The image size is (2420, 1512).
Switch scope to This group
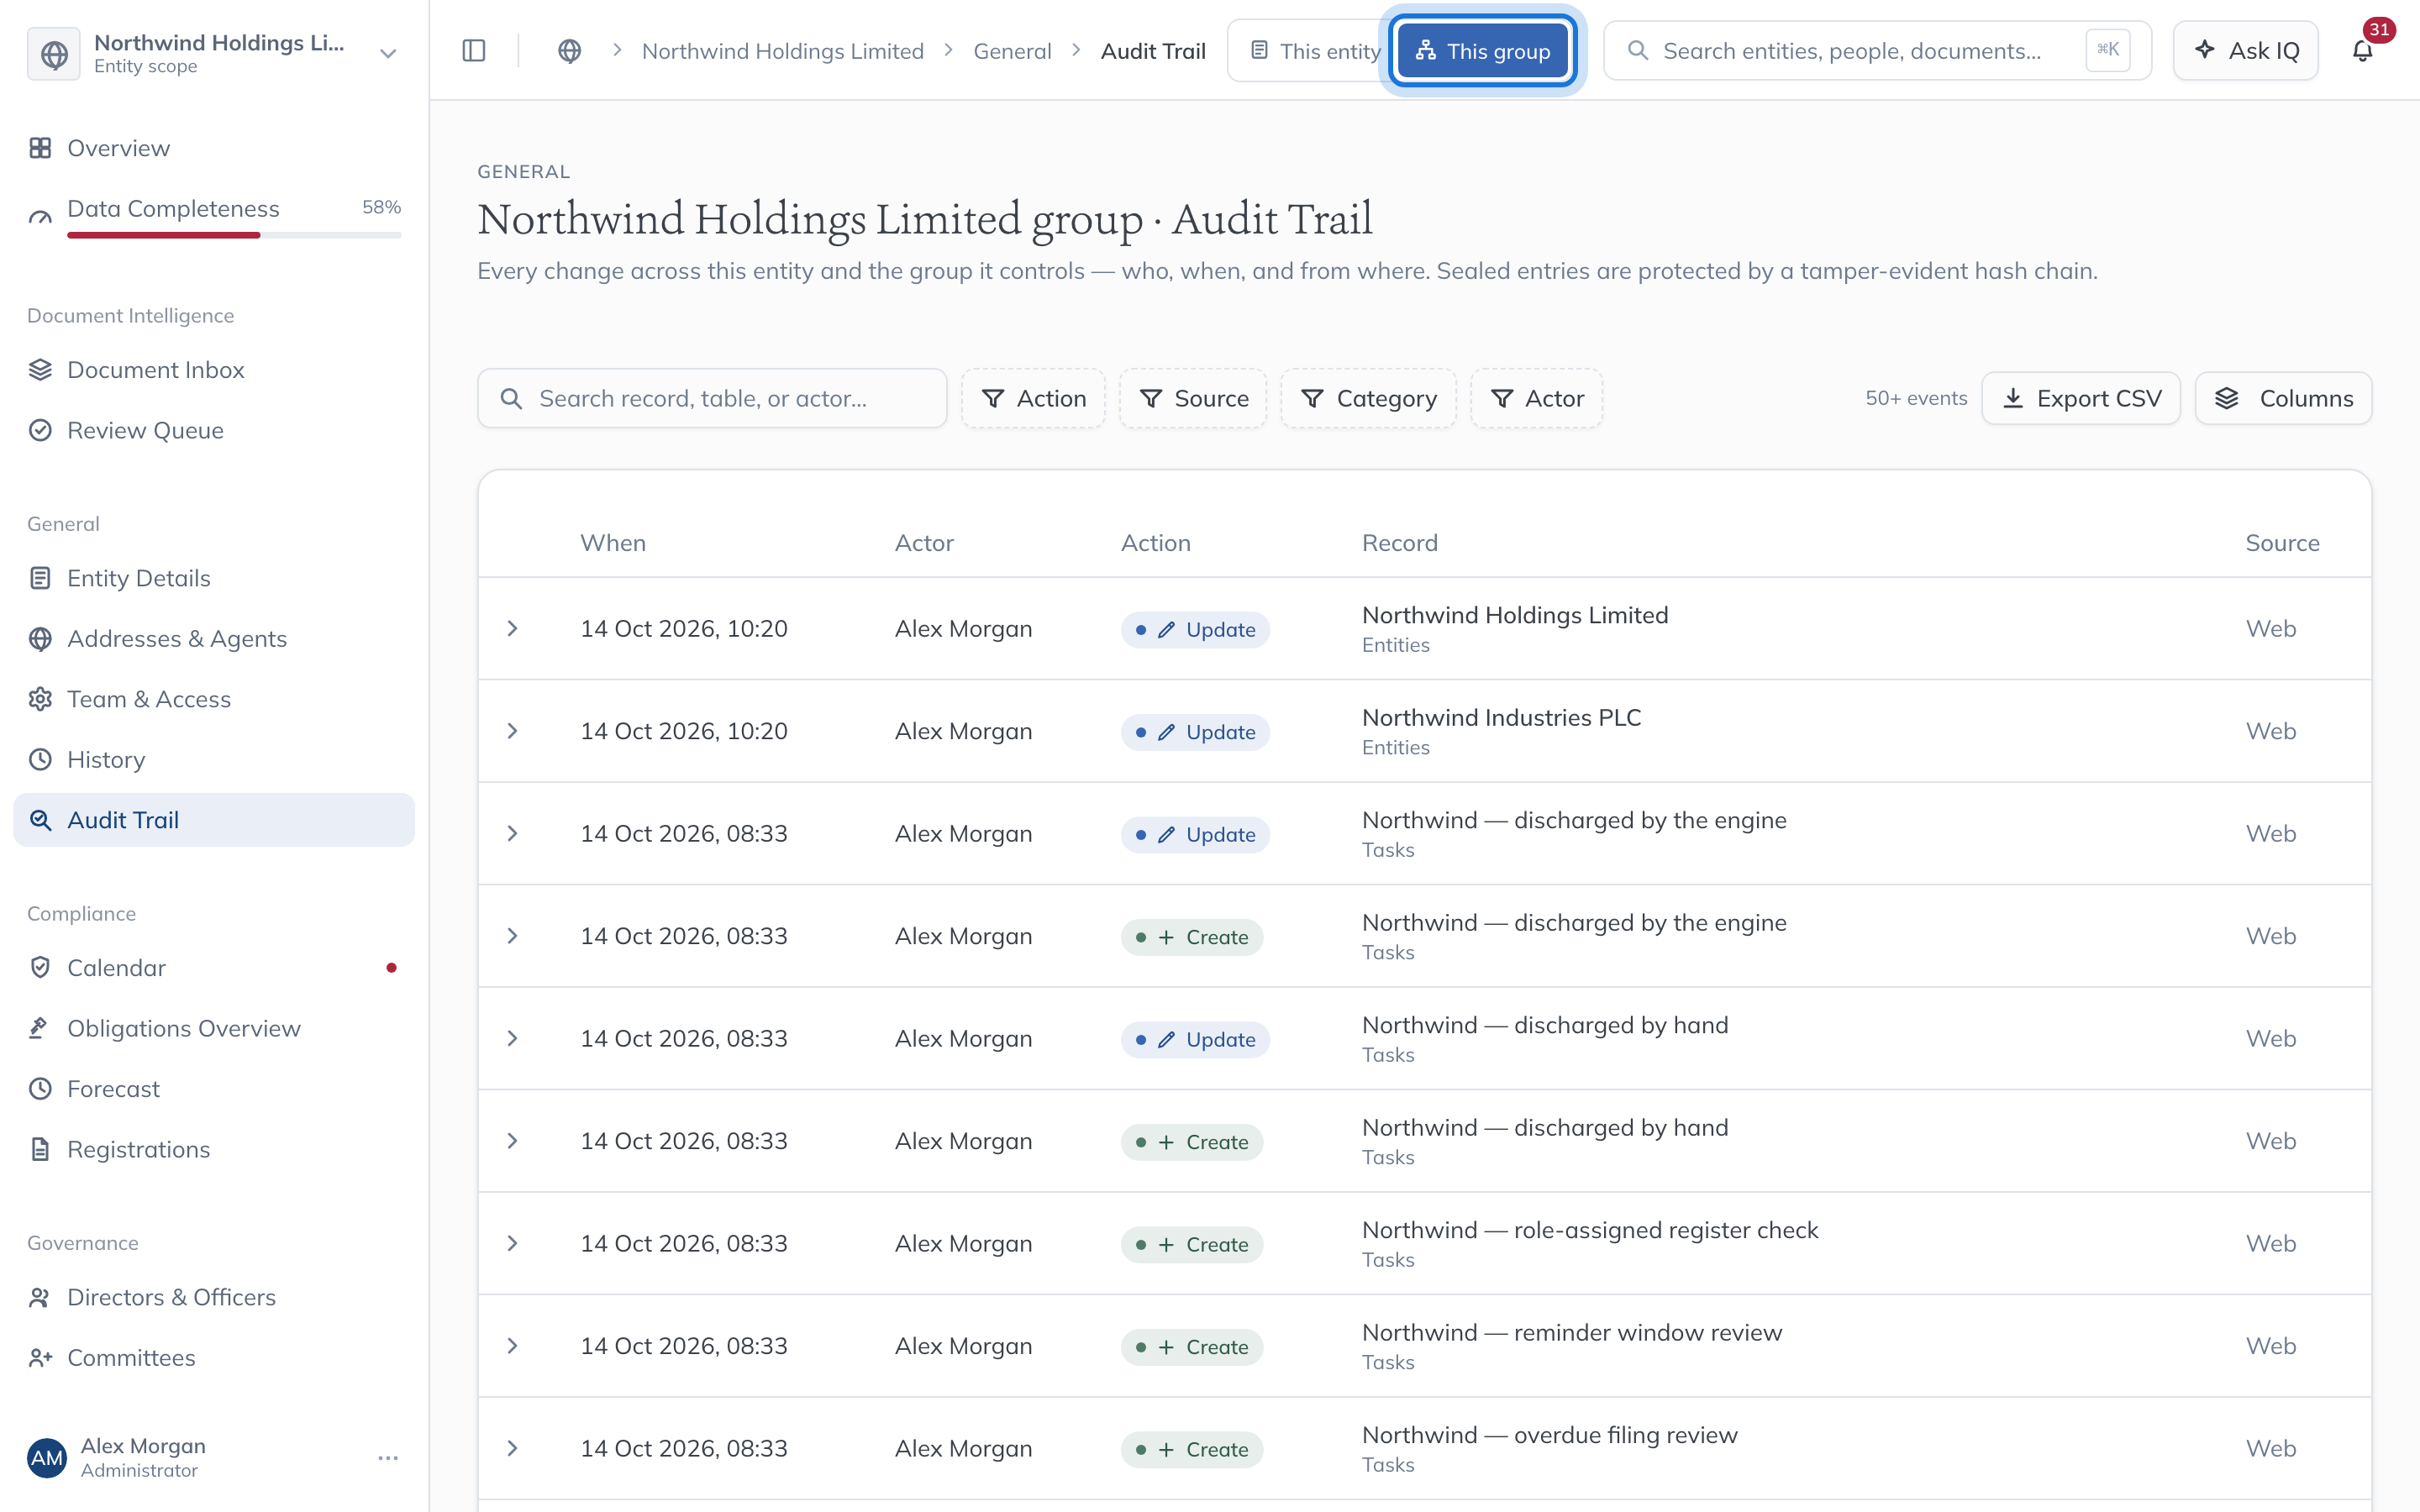[1482, 51]
